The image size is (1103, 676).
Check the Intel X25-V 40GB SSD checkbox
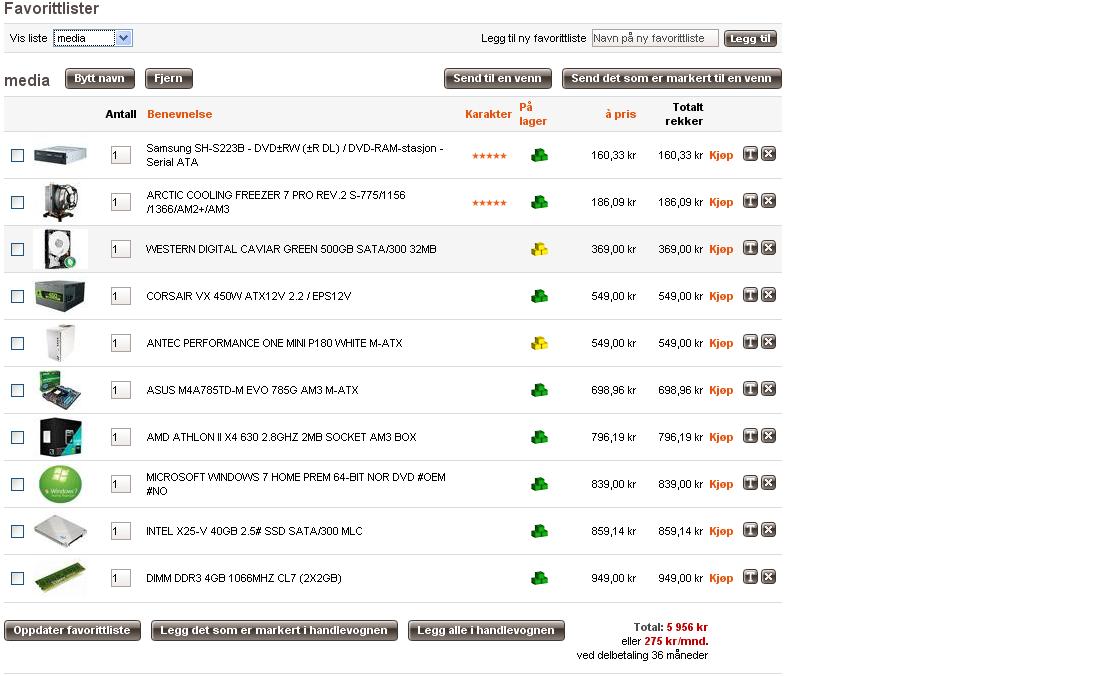pyautogui.click(x=18, y=532)
